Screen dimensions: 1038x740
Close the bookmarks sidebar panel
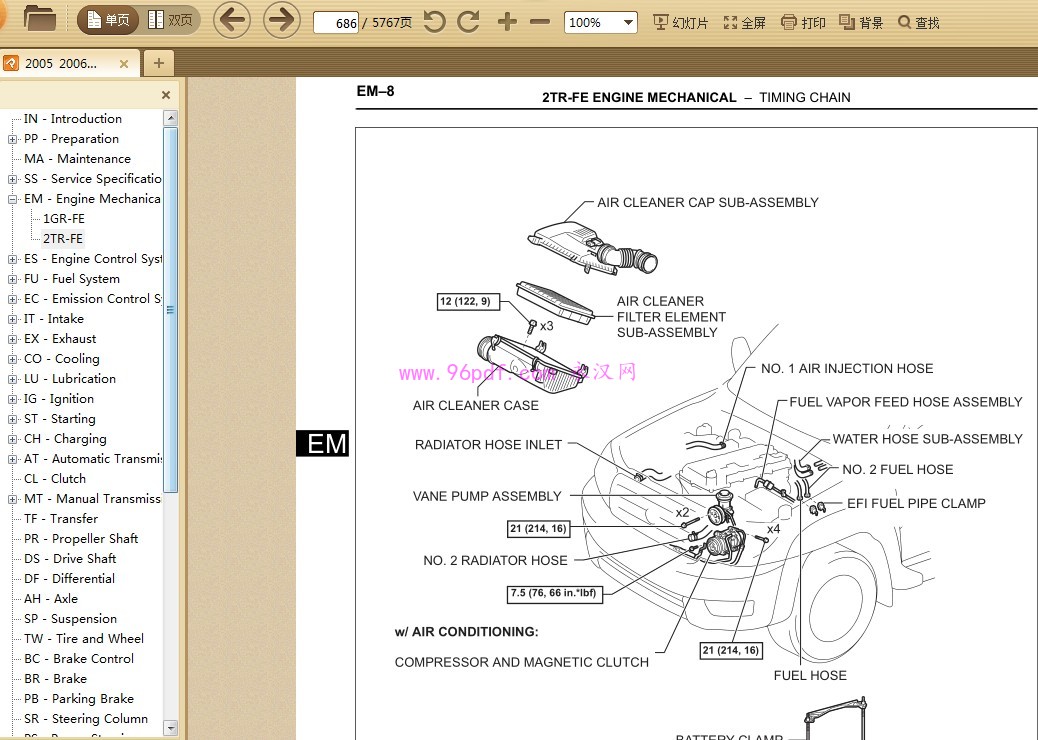click(166, 95)
